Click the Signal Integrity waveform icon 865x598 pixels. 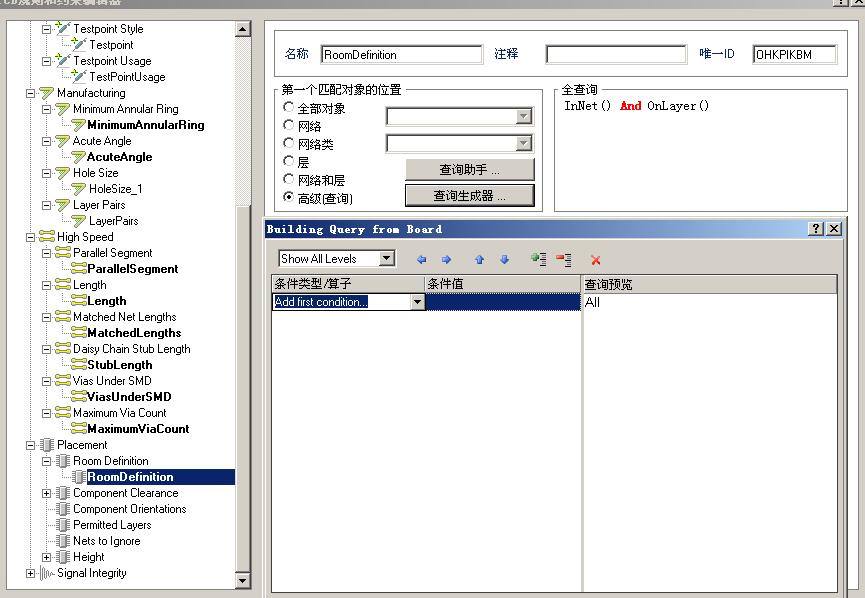tap(47, 573)
